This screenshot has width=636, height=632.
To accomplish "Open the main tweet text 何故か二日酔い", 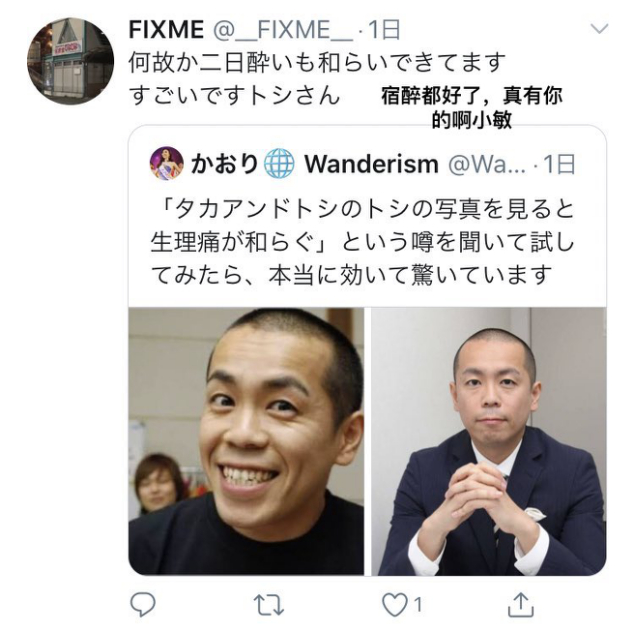I will [x=317, y=79].
